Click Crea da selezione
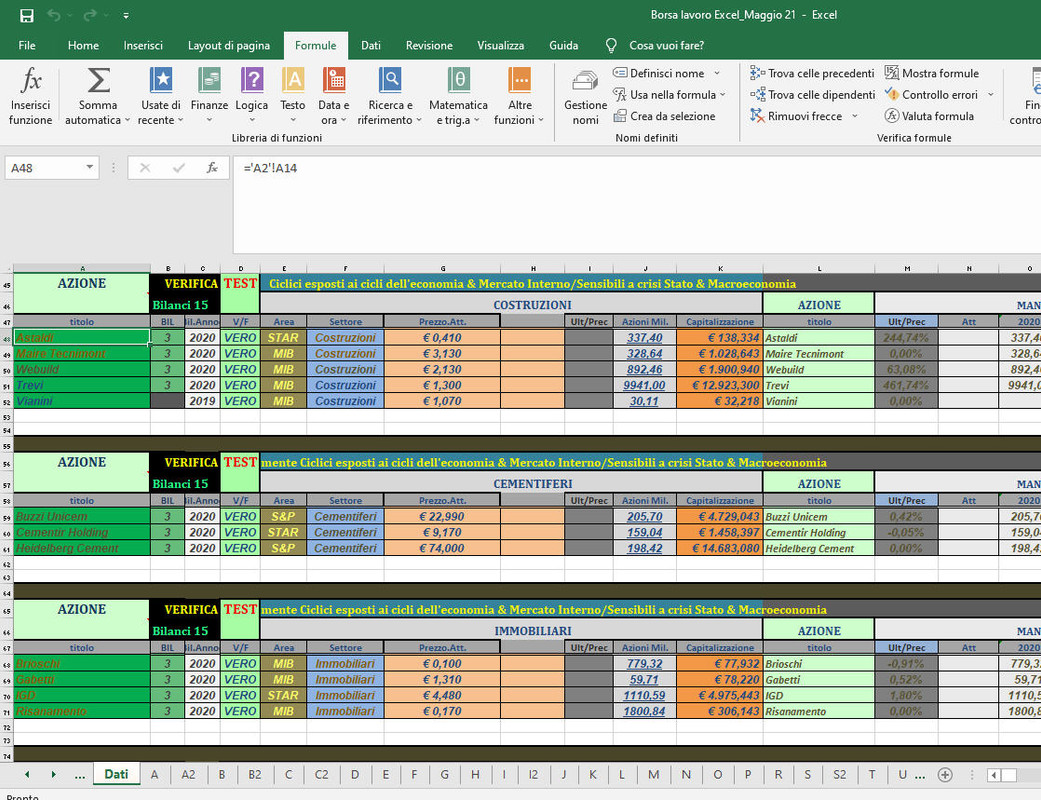Viewport: 1041px width, 800px height. pos(664,116)
